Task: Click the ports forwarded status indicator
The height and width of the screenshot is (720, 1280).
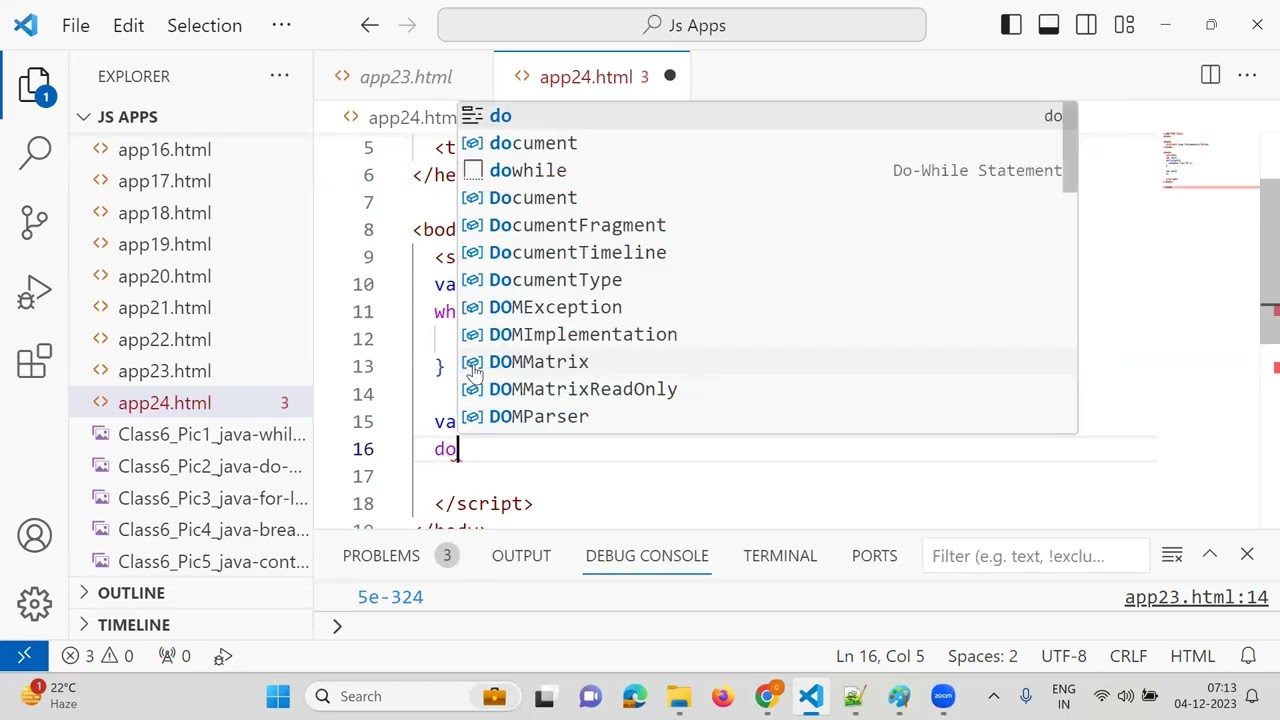Action: [x=175, y=656]
